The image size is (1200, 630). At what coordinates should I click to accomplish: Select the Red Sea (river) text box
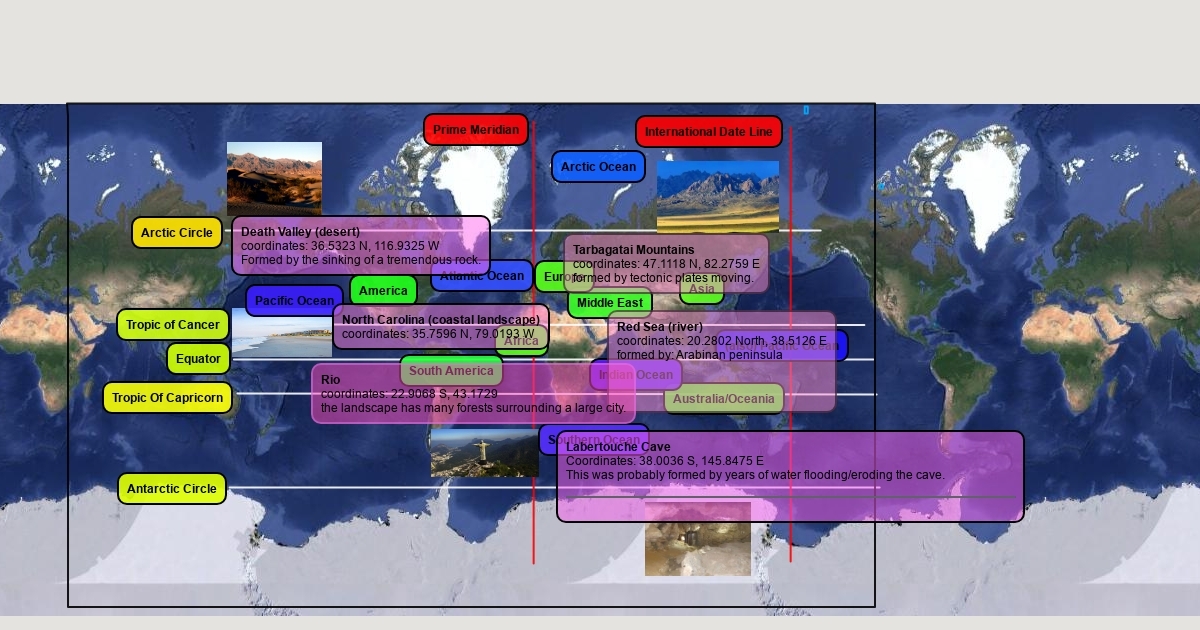coord(722,361)
